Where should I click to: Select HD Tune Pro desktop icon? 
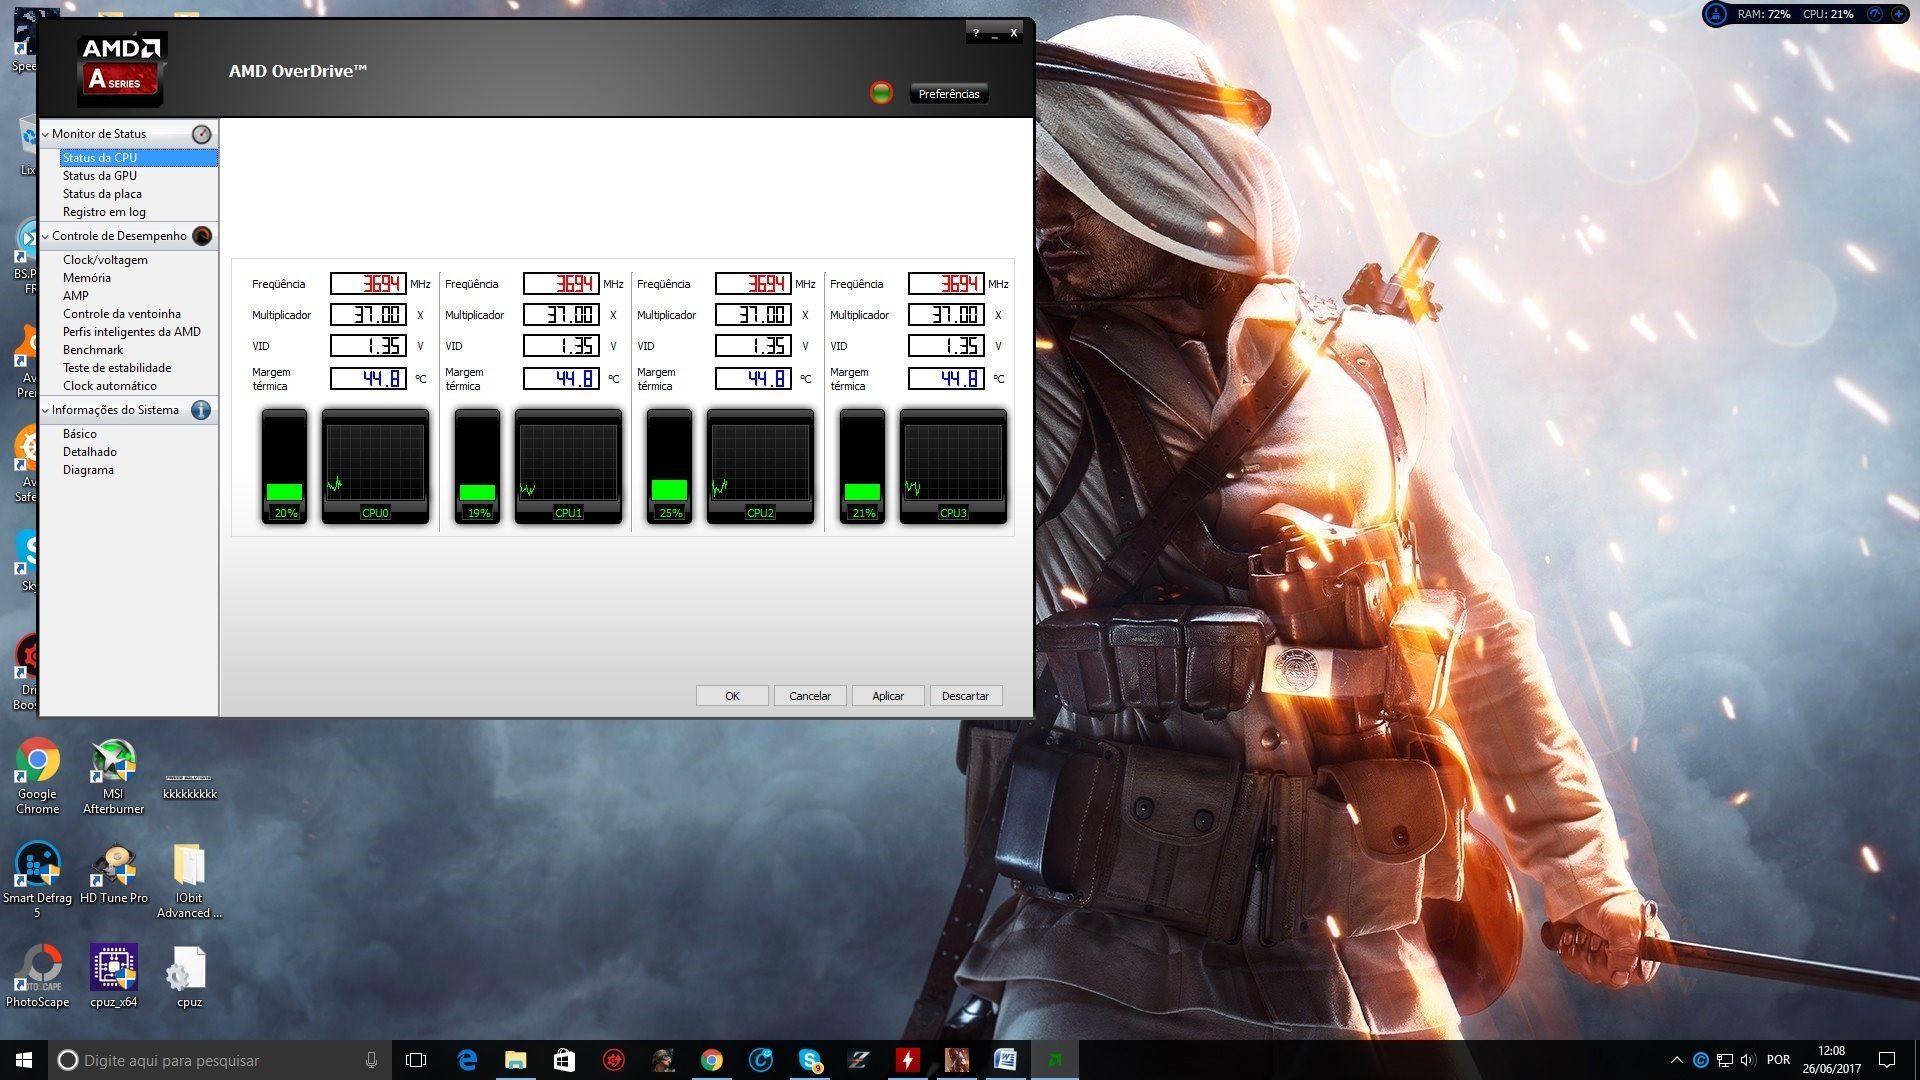pyautogui.click(x=113, y=874)
